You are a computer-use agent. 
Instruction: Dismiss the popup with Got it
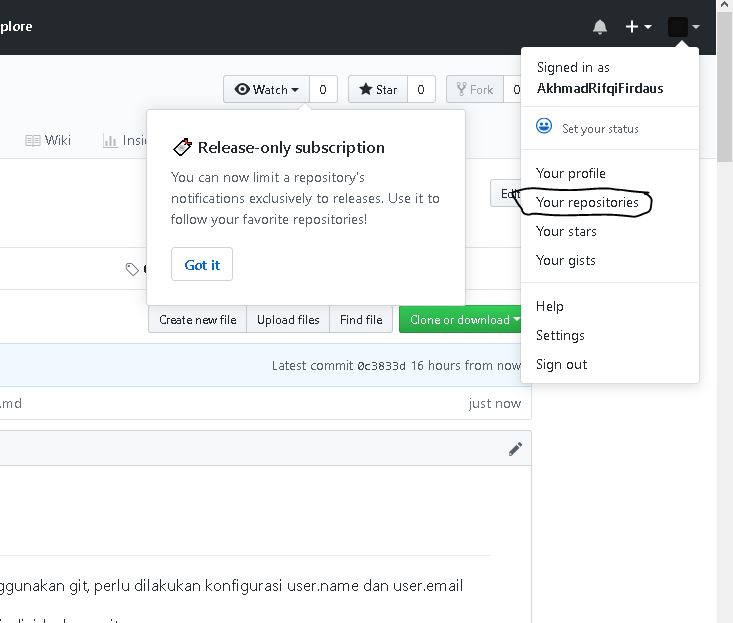coord(202,265)
